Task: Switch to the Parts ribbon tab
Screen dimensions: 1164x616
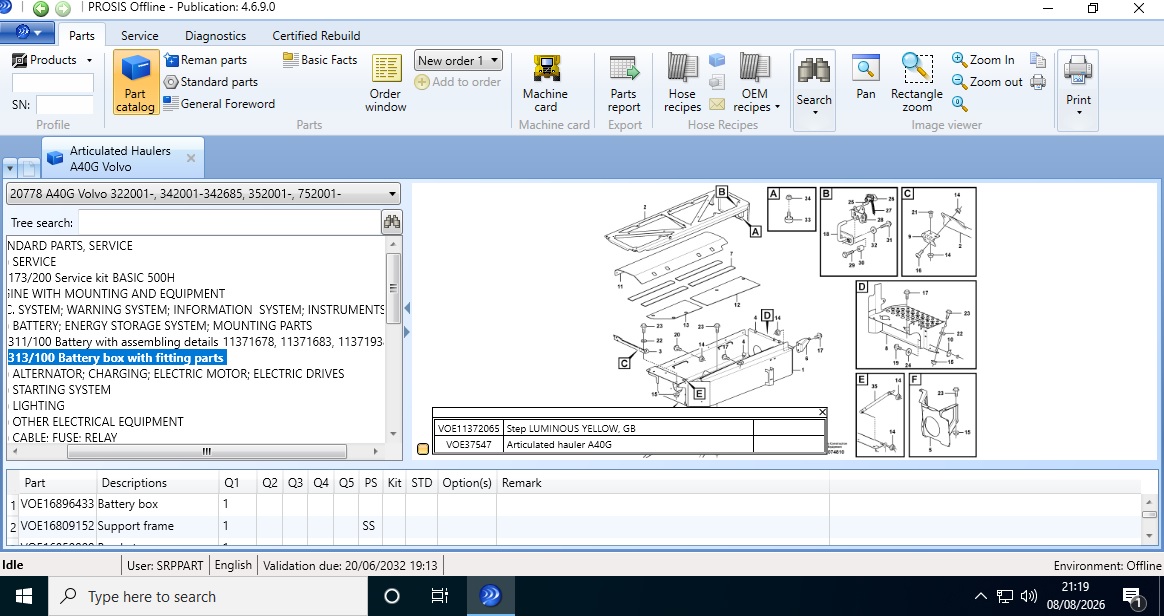Action: click(82, 36)
